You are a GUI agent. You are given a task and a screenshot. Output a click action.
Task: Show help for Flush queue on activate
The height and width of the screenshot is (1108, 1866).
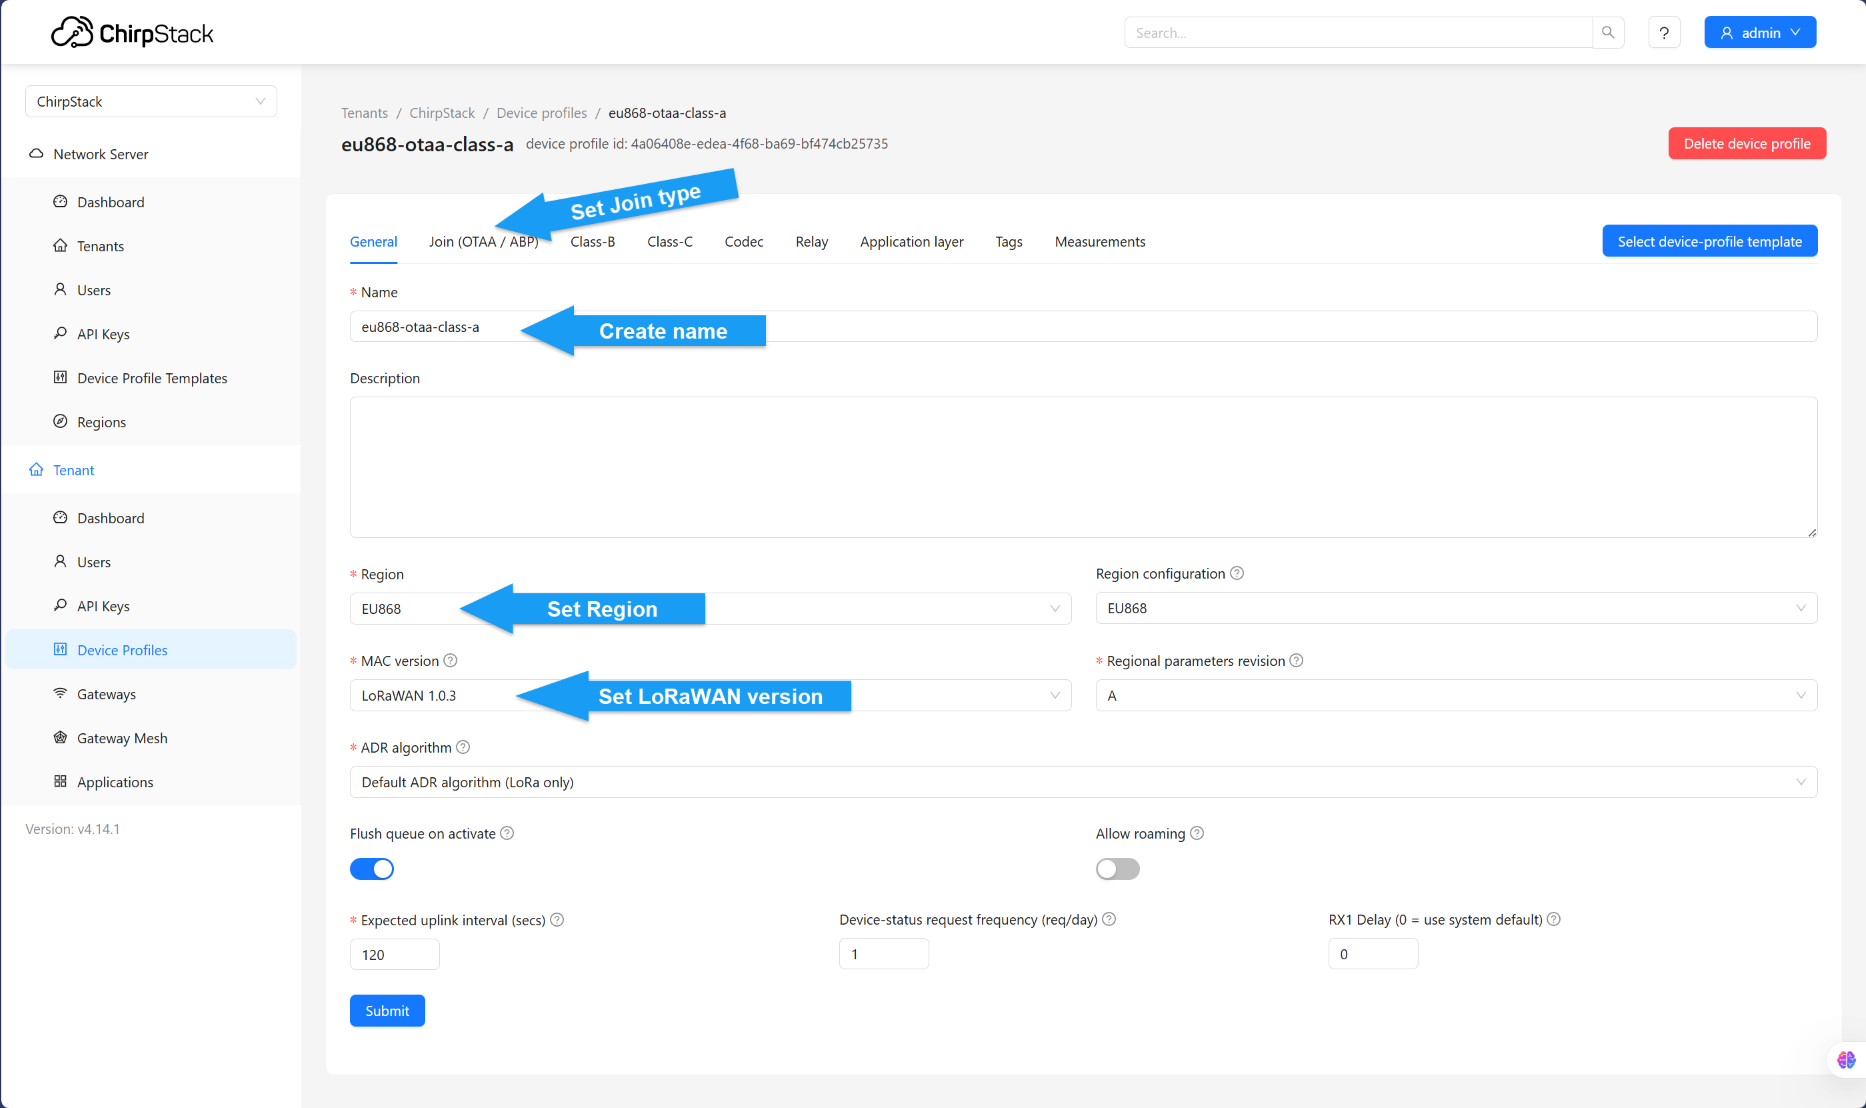pyautogui.click(x=507, y=833)
